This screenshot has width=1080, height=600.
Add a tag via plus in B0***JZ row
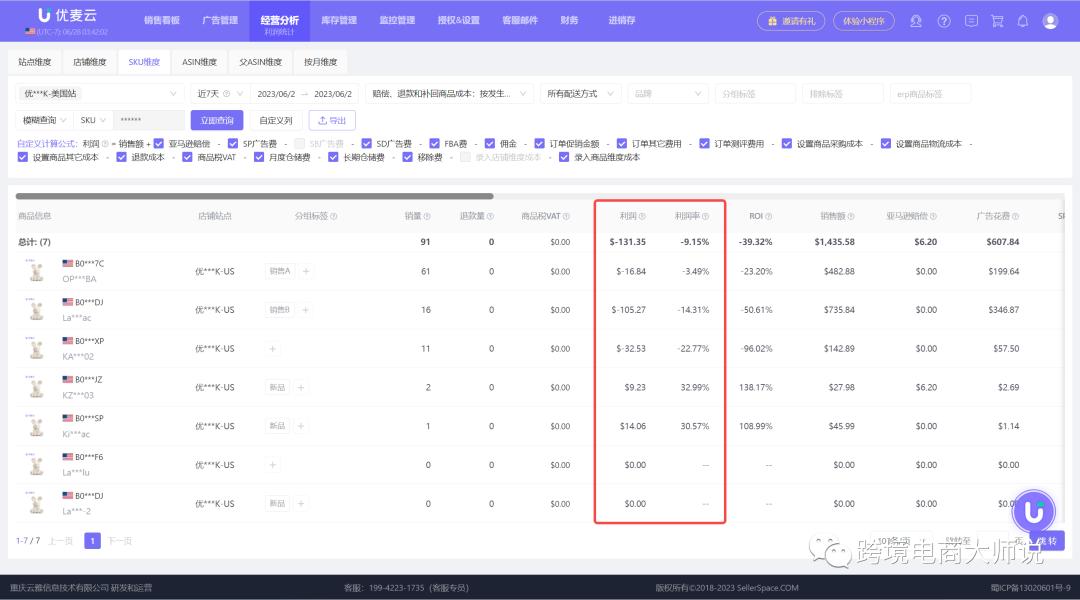pos(301,388)
